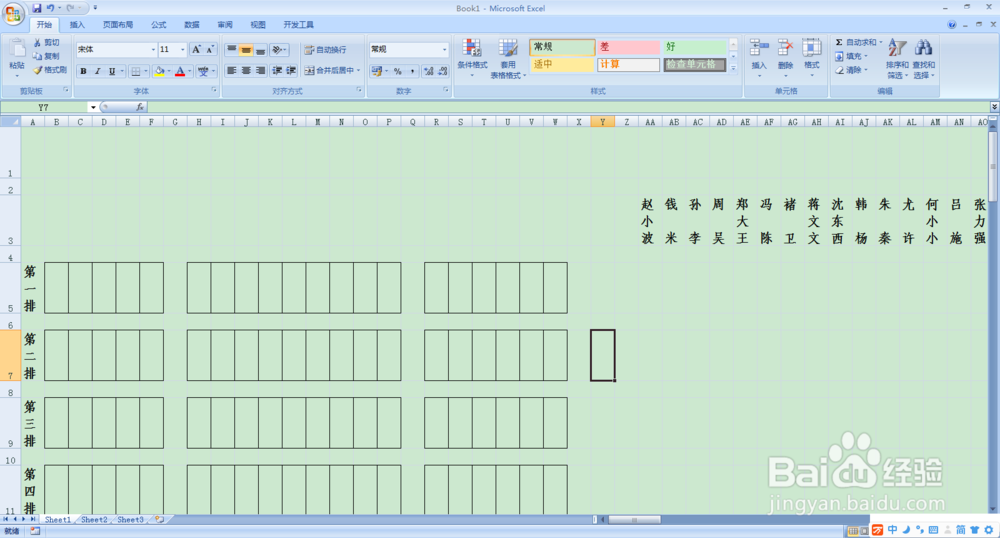
Task: Set middle vertical alignment
Action: tap(246, 49)
